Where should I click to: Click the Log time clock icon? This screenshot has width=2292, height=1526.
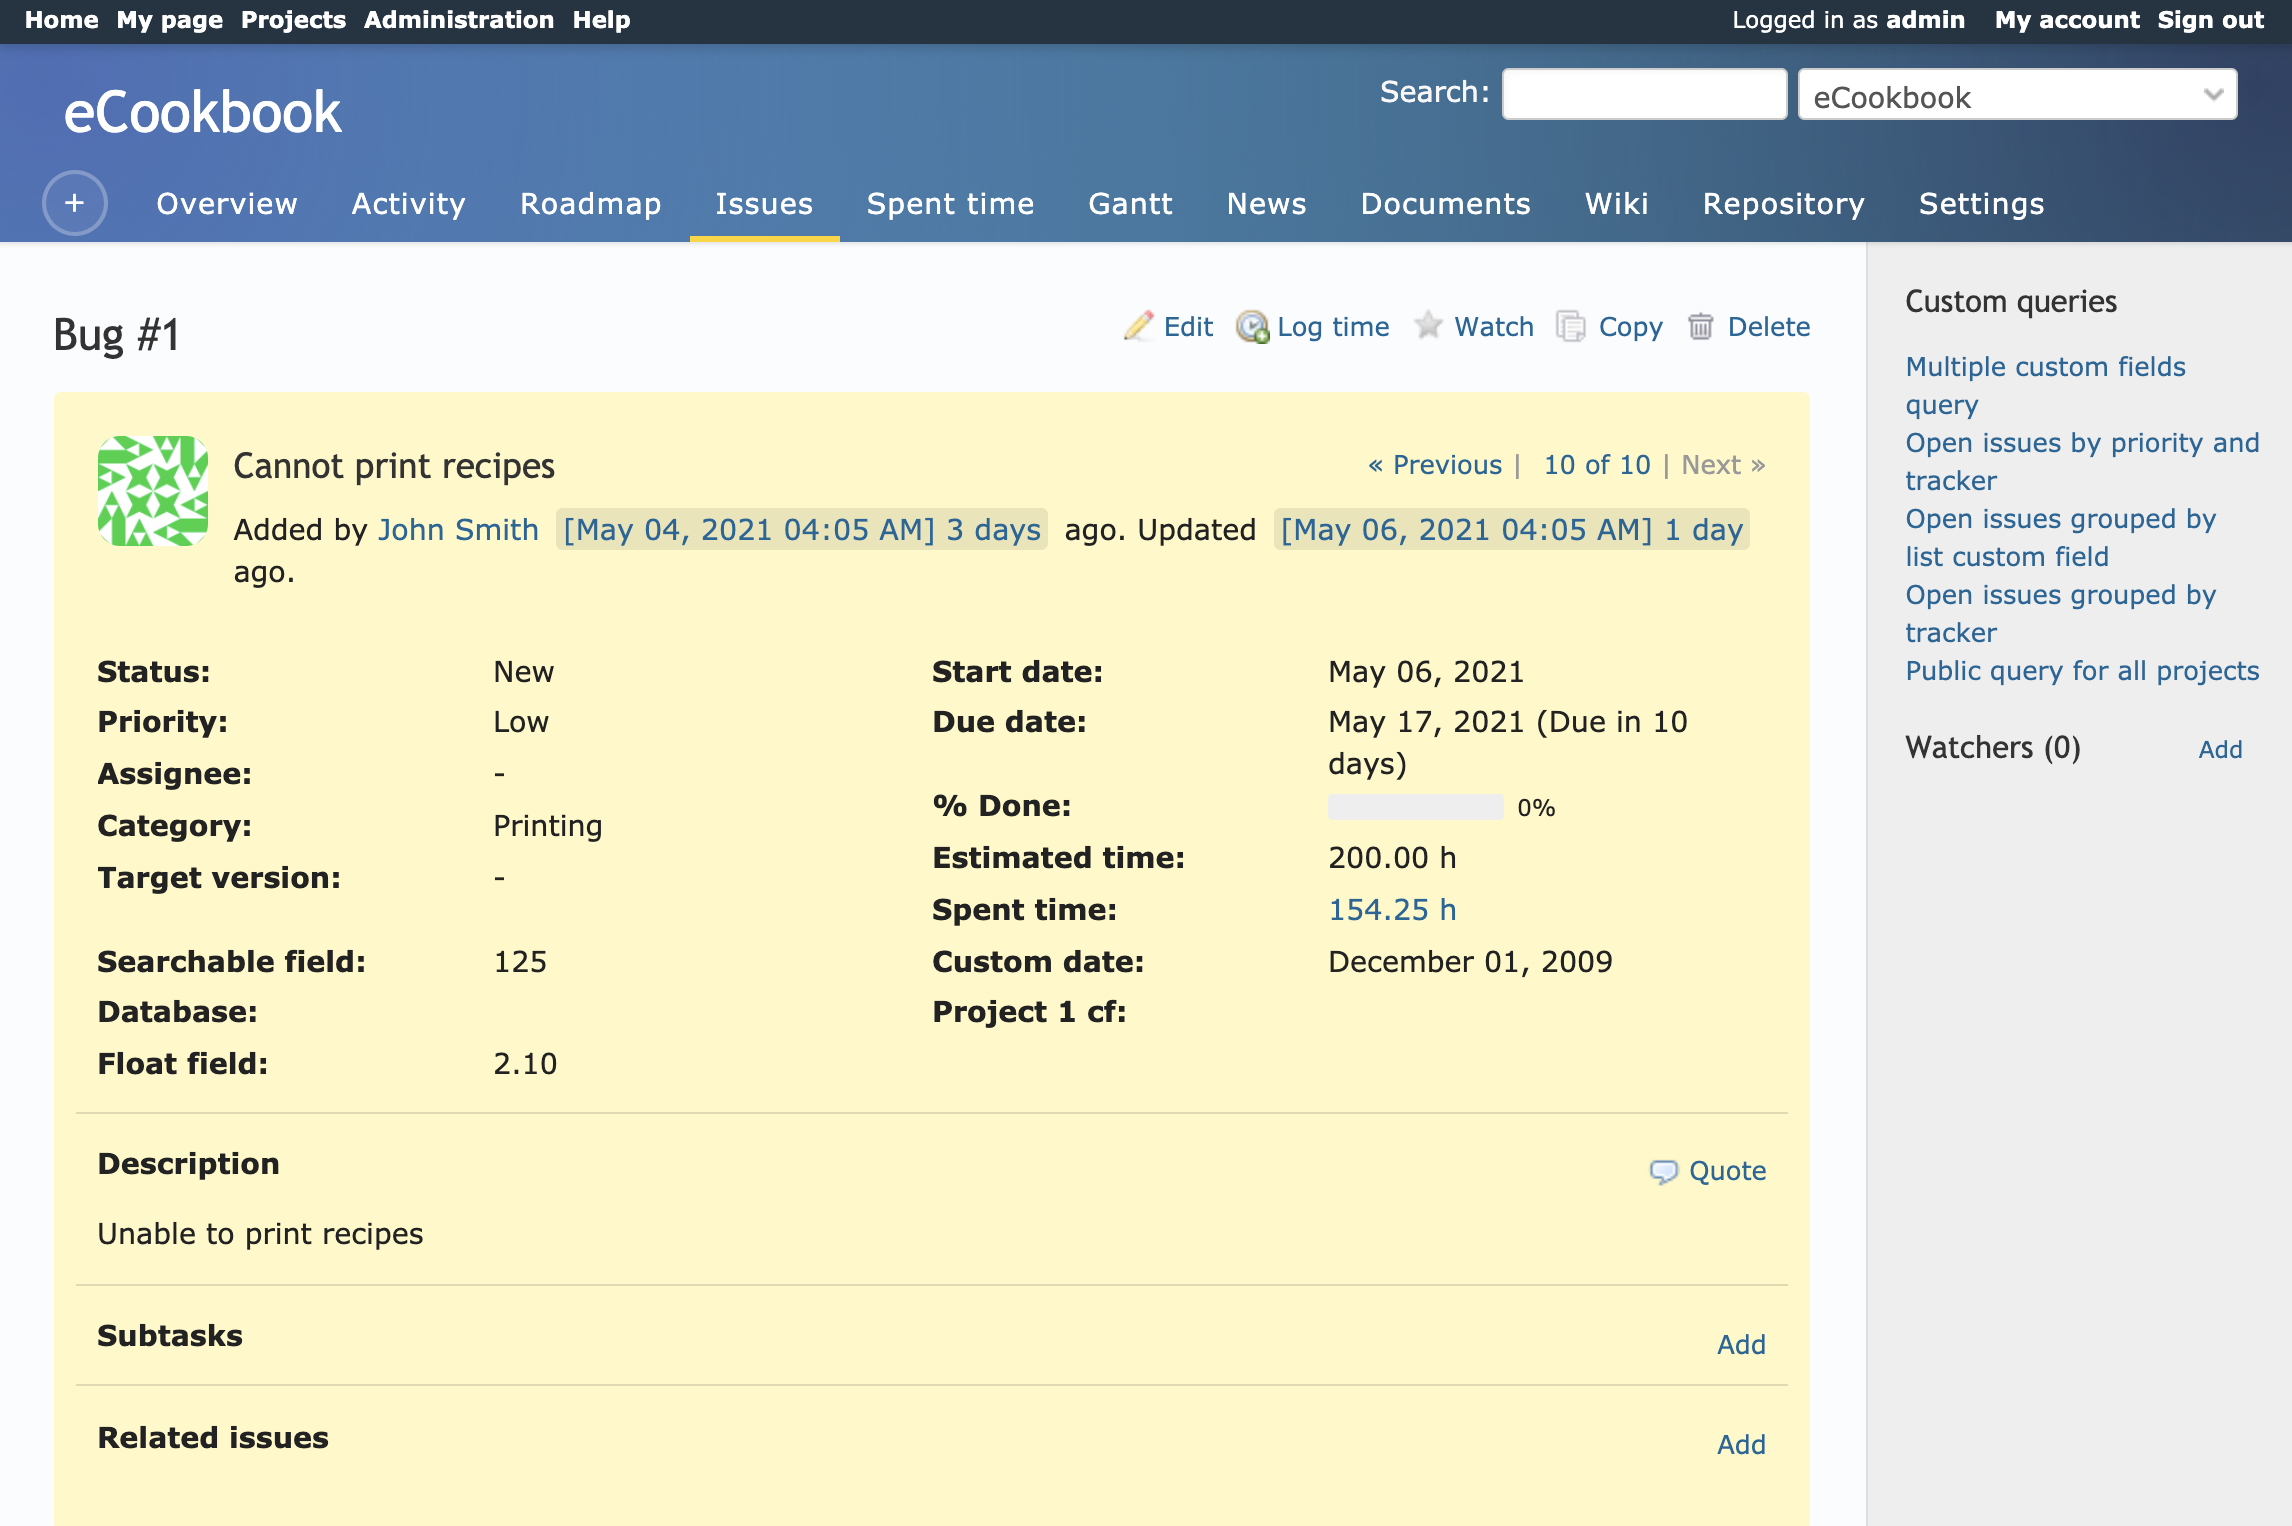[1252, 326]
